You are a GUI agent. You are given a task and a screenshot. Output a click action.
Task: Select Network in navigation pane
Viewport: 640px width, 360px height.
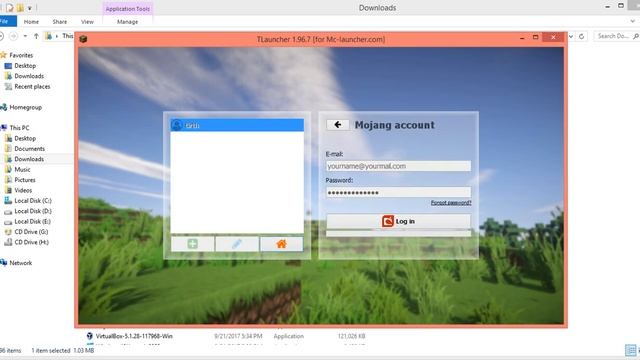click(20, 263)
